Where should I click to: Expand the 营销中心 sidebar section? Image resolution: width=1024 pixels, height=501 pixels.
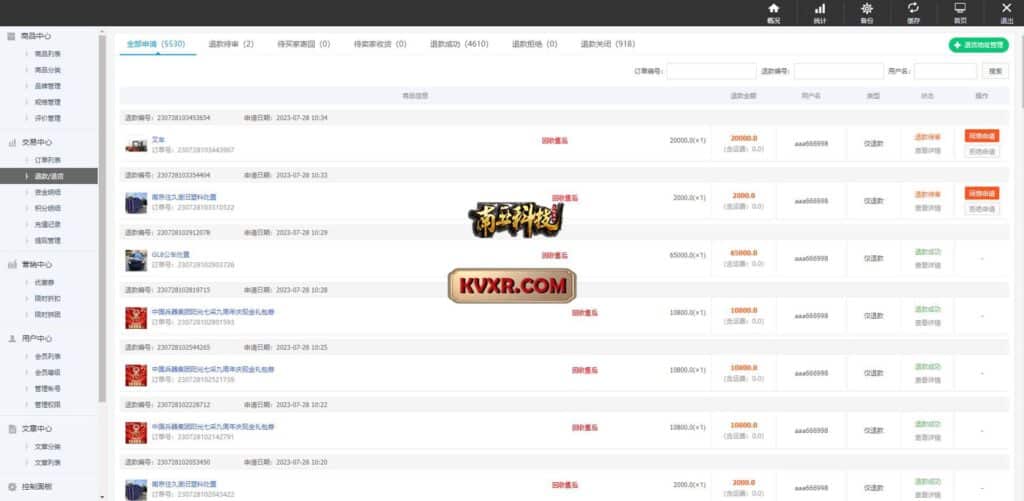point(37,265)
